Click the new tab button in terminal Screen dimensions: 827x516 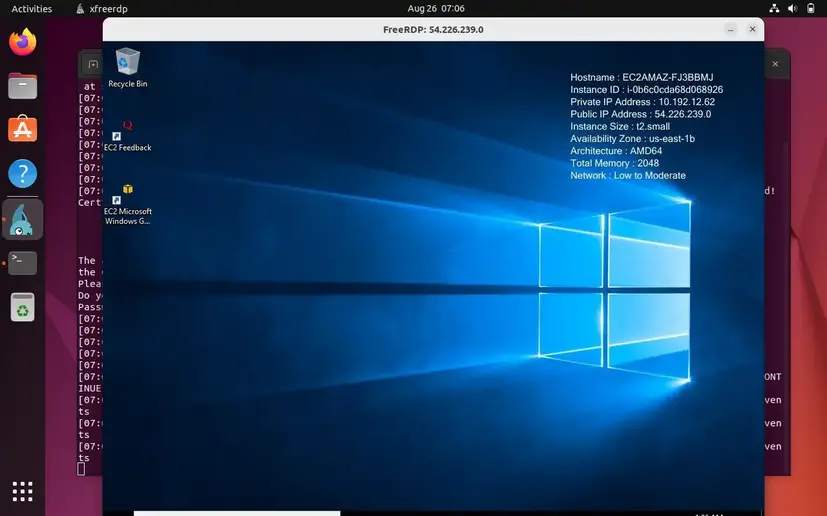click(92, 65)
